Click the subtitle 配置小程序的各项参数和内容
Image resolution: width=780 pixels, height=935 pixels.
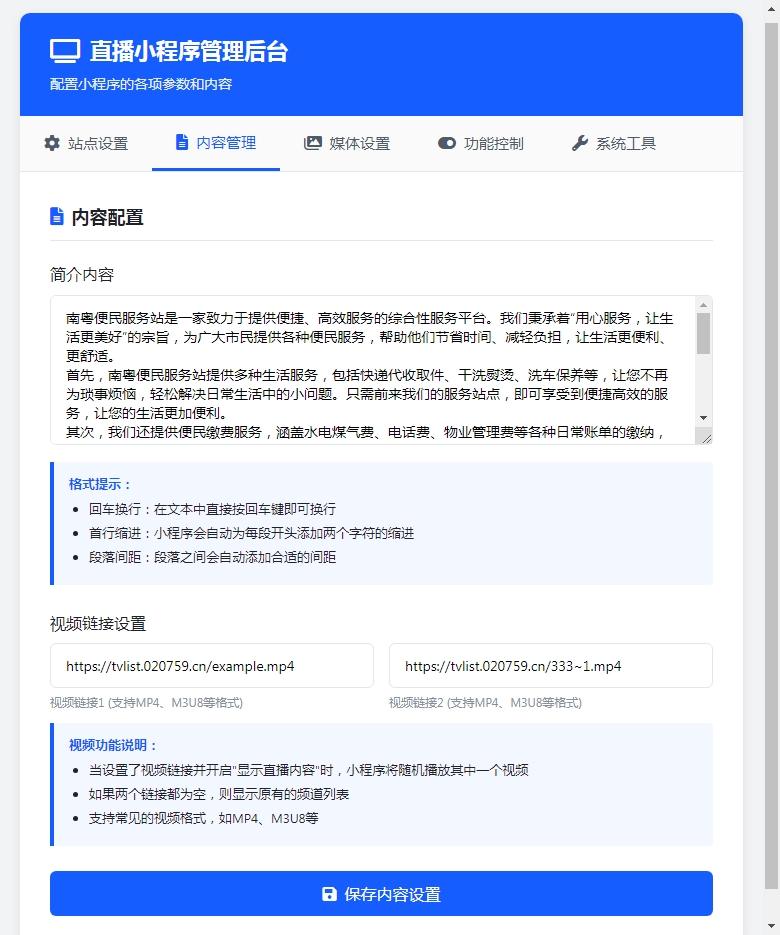pyautogui.click(x=141, y=84)
